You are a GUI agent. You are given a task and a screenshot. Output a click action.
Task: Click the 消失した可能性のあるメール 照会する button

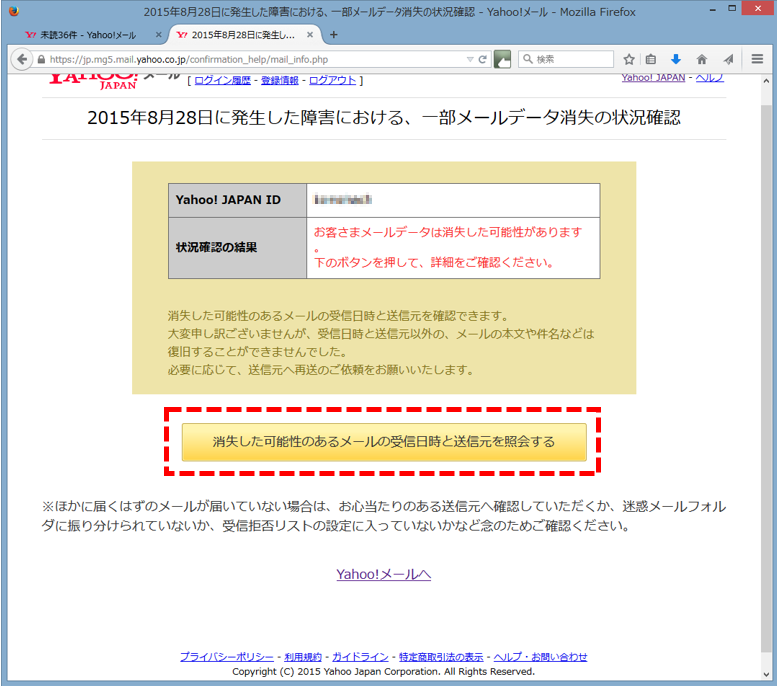384,442
